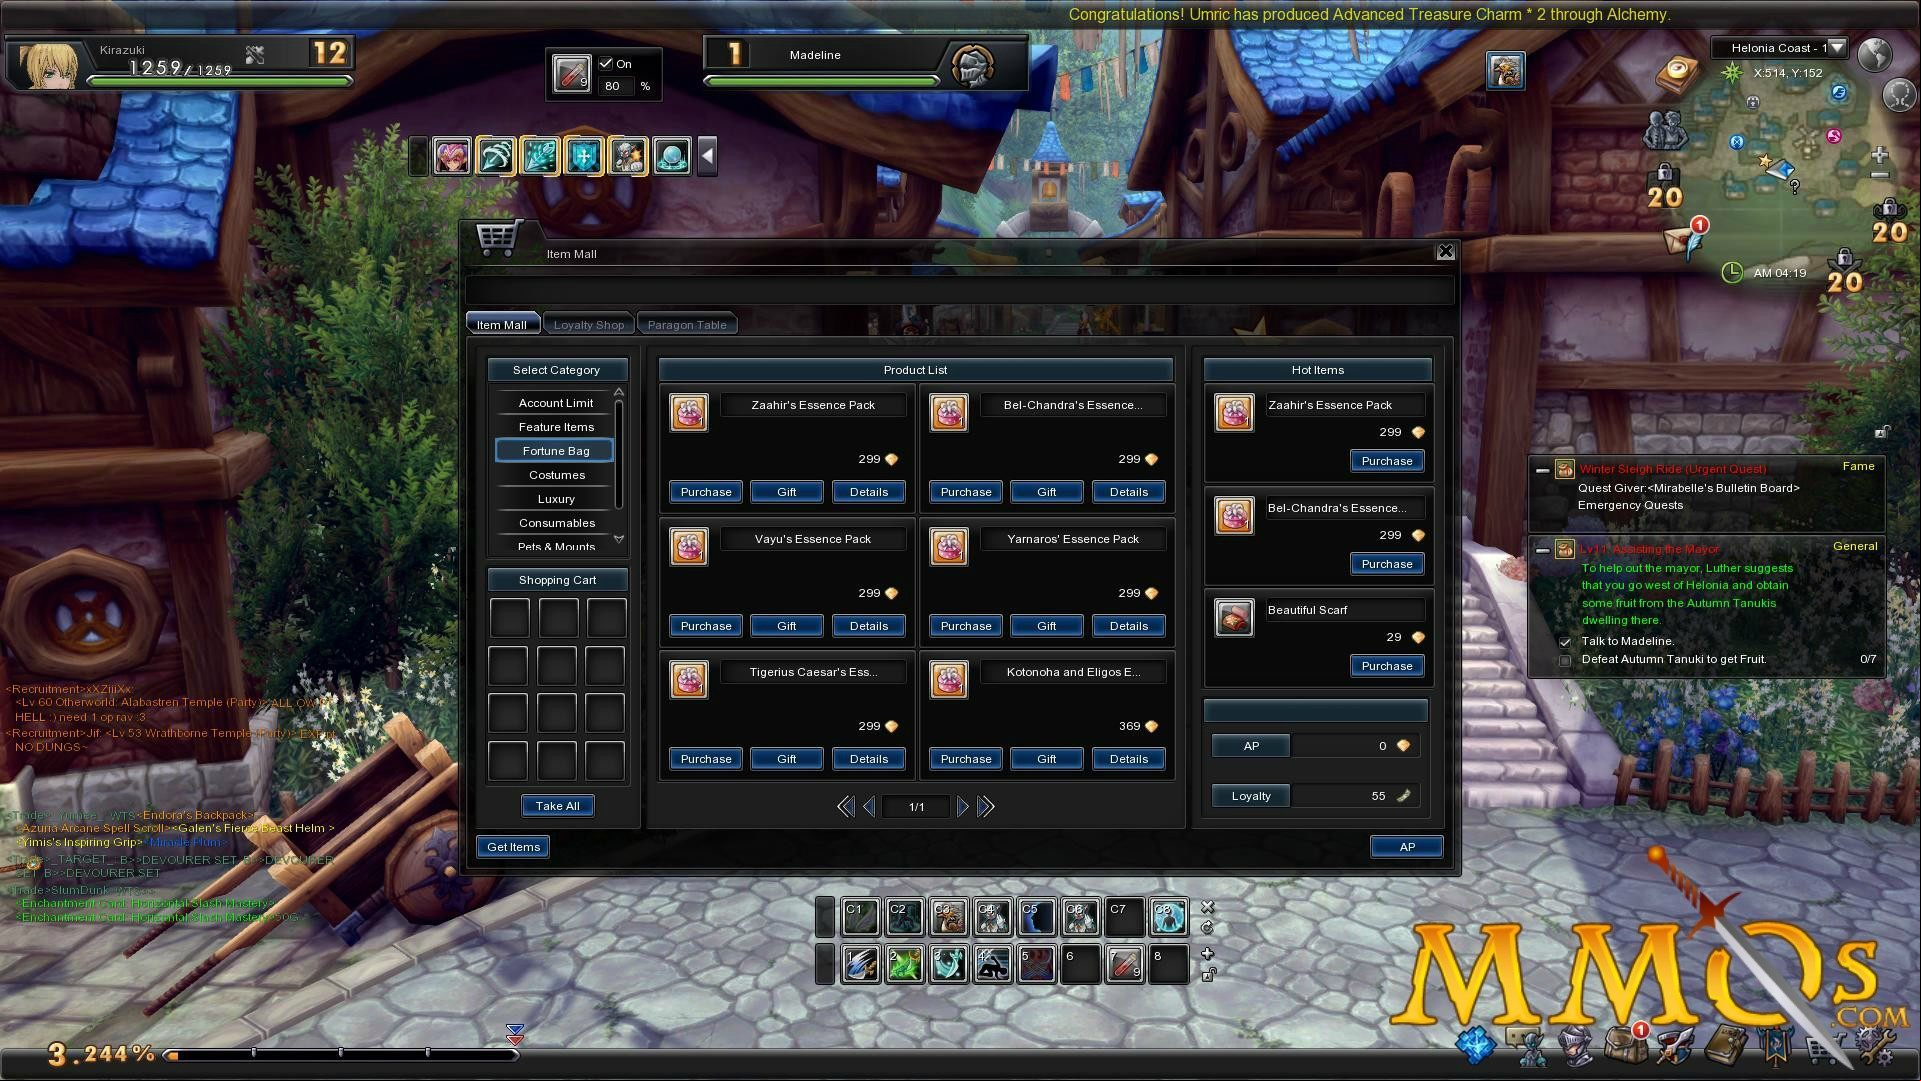View Details of Kotonoha and Eligos pack
The height and width of the screenshot is (1081, 1921).
click(1128, 759)
